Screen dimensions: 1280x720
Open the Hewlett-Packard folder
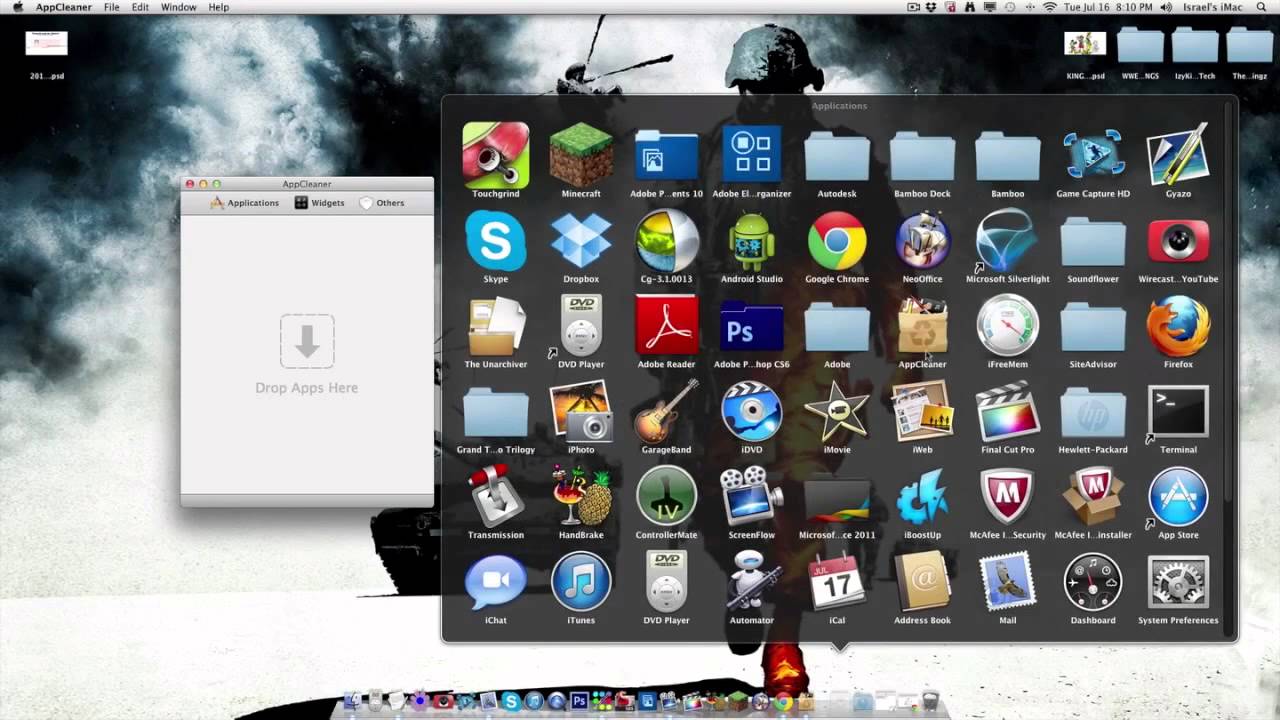pos(1093,413)
